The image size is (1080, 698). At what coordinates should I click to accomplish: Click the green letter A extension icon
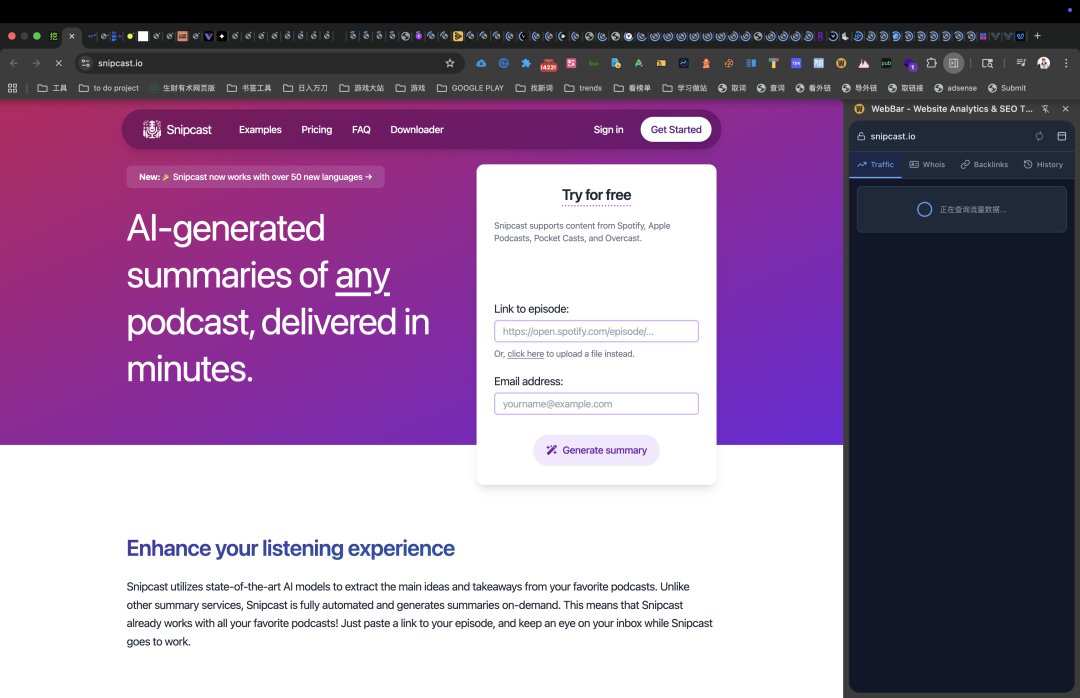click(638, 63)
